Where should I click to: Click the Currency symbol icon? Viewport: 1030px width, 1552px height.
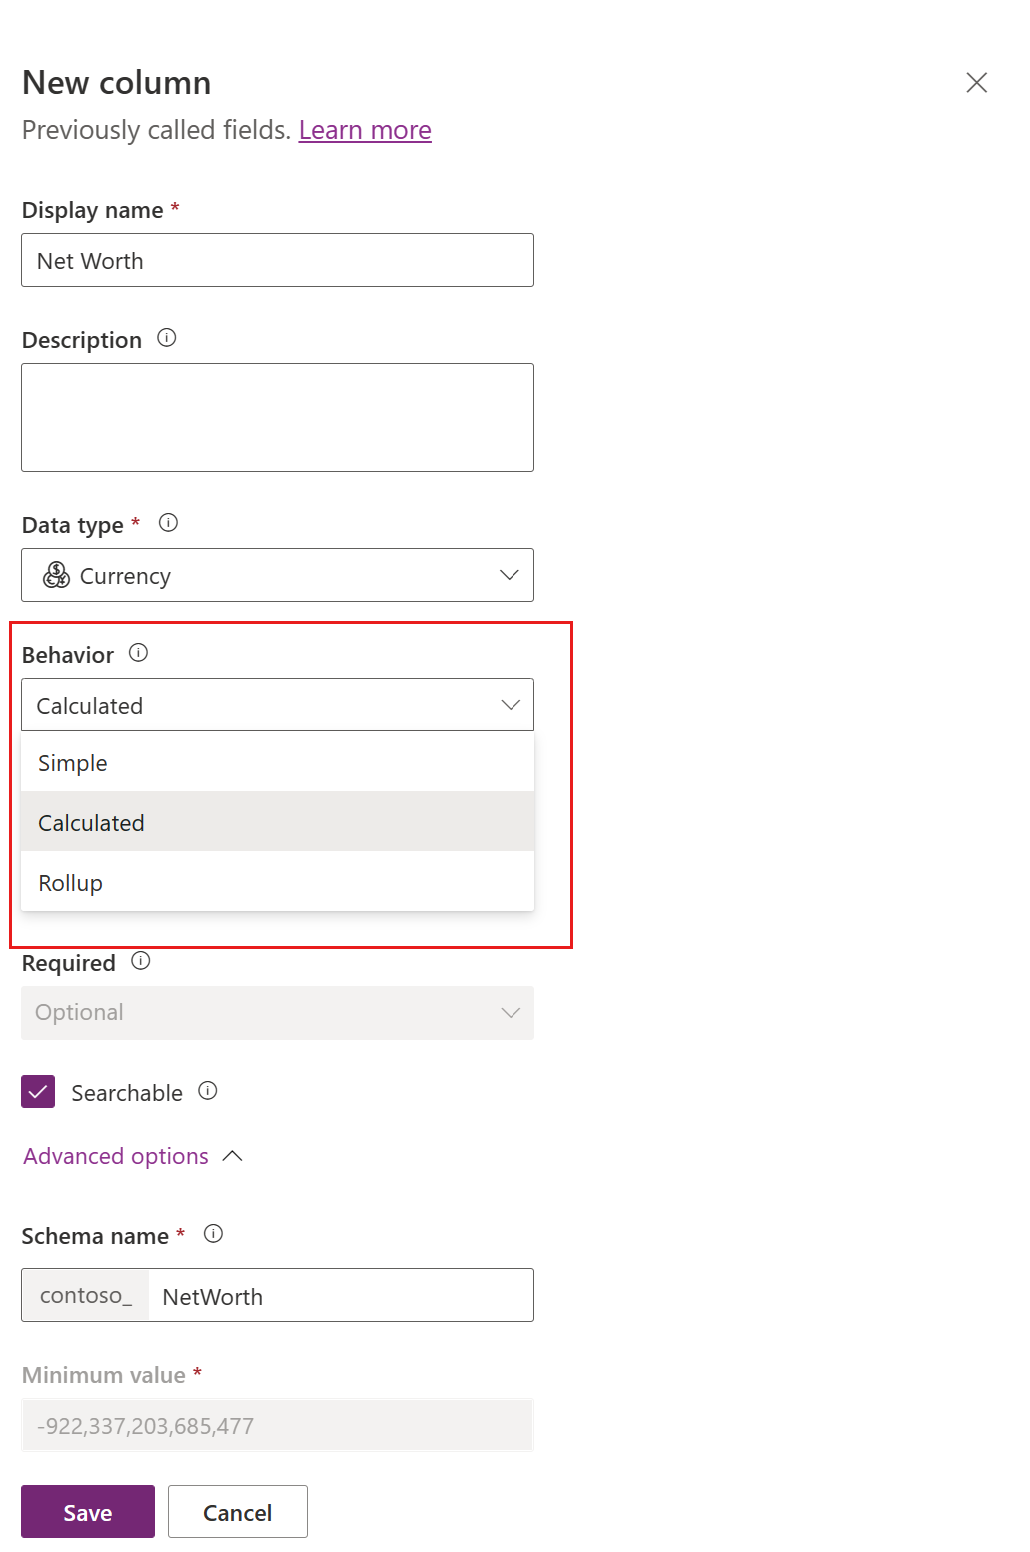tap(55, 575)
